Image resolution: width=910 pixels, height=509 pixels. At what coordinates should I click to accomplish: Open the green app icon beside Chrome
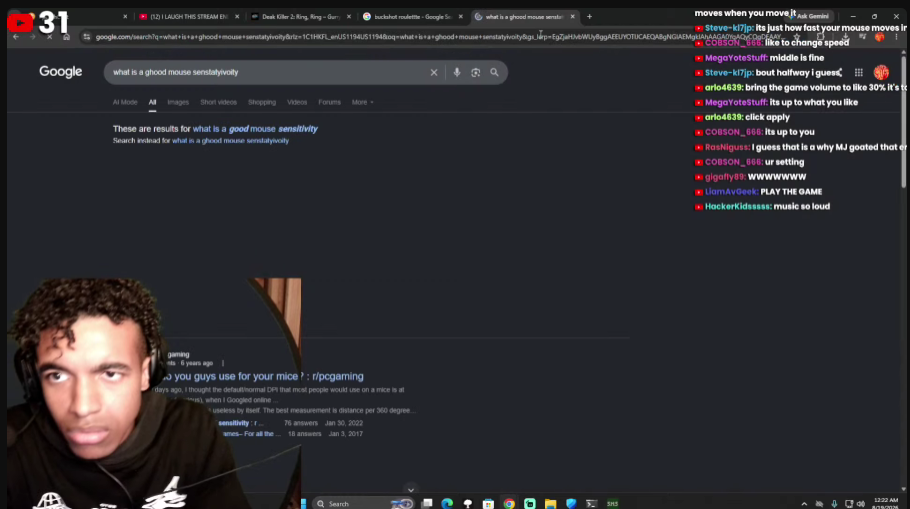point(530,503)
